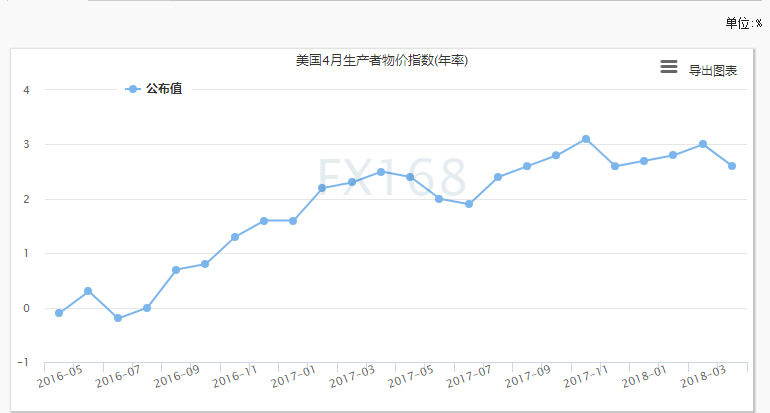Click the 2017-01 x-axis label
The height and width of the screenshot is (413, 770).
(x=294, y=377)
